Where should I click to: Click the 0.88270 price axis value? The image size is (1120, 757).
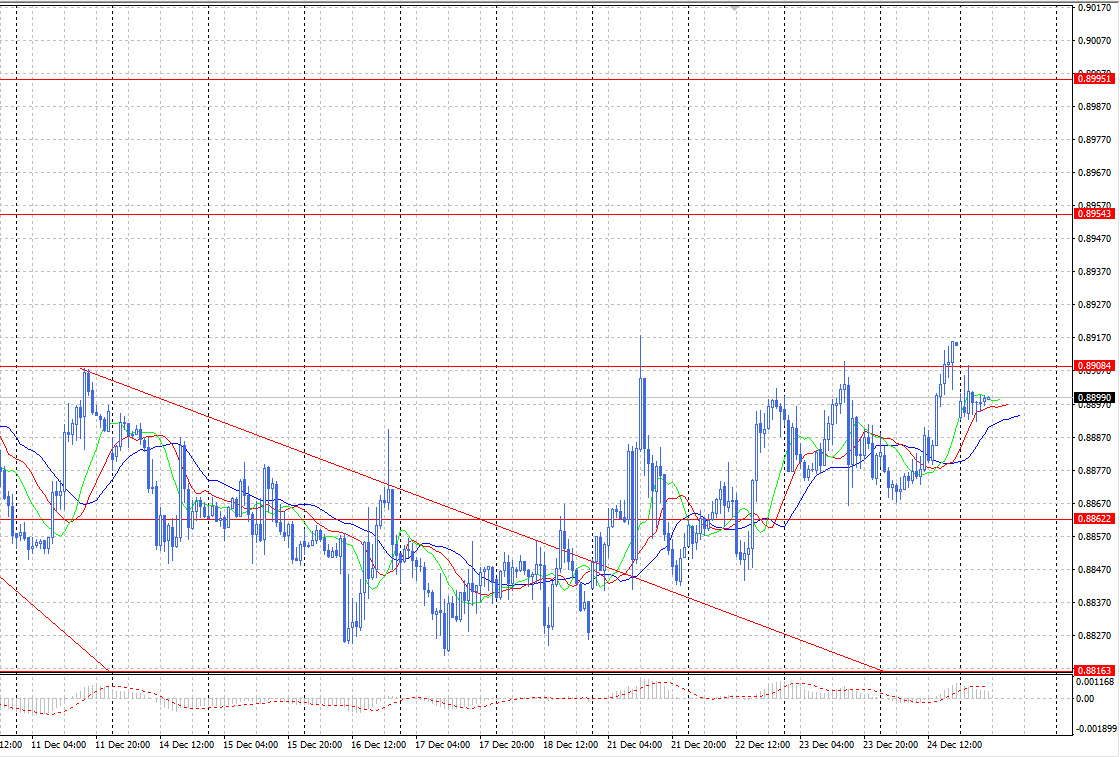coord(1094,636)
